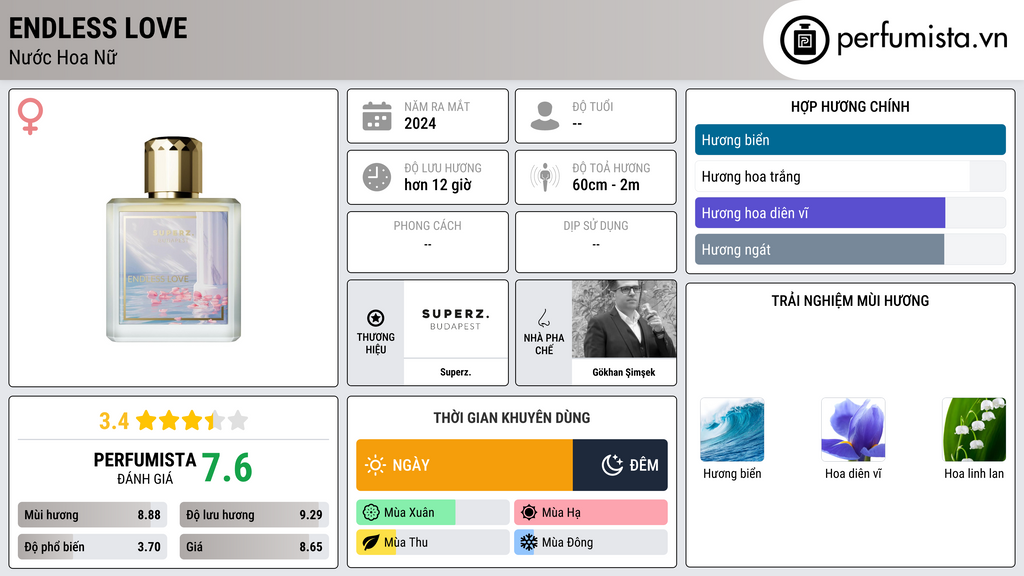
Task: Click the Nhà pha chế label
Action: point(543,344)
